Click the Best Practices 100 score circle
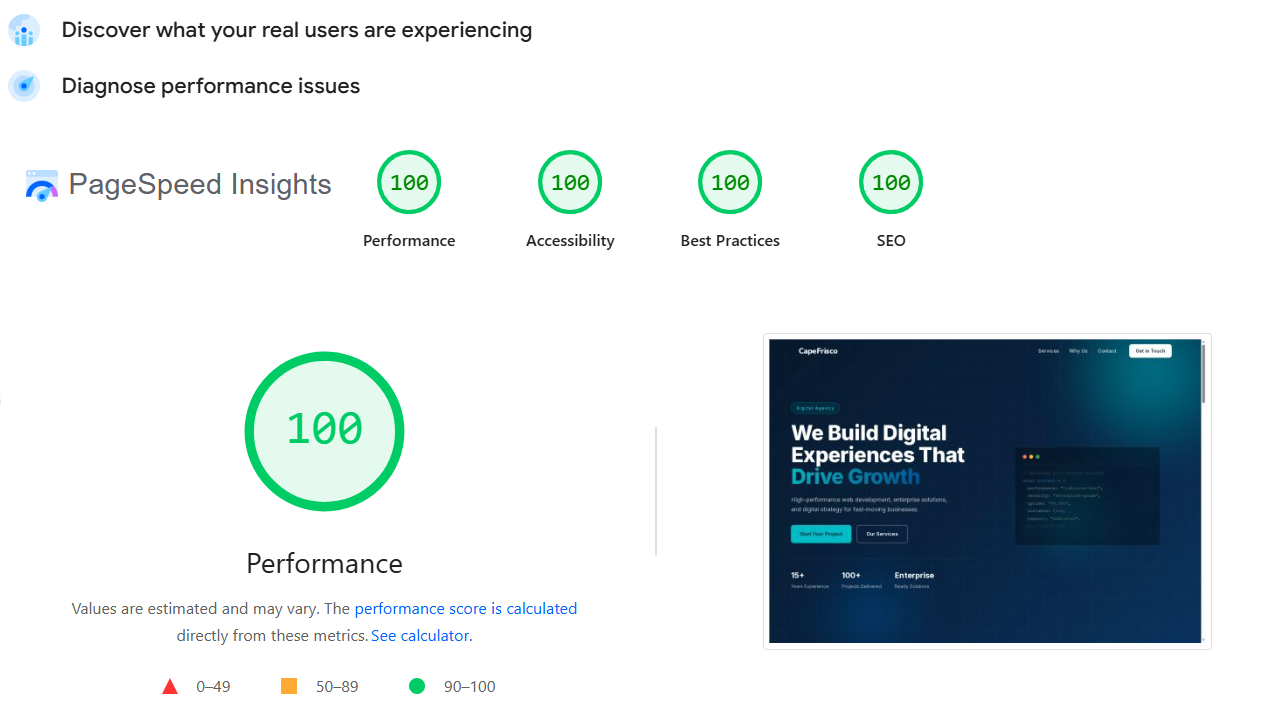 tap(730, 182)
